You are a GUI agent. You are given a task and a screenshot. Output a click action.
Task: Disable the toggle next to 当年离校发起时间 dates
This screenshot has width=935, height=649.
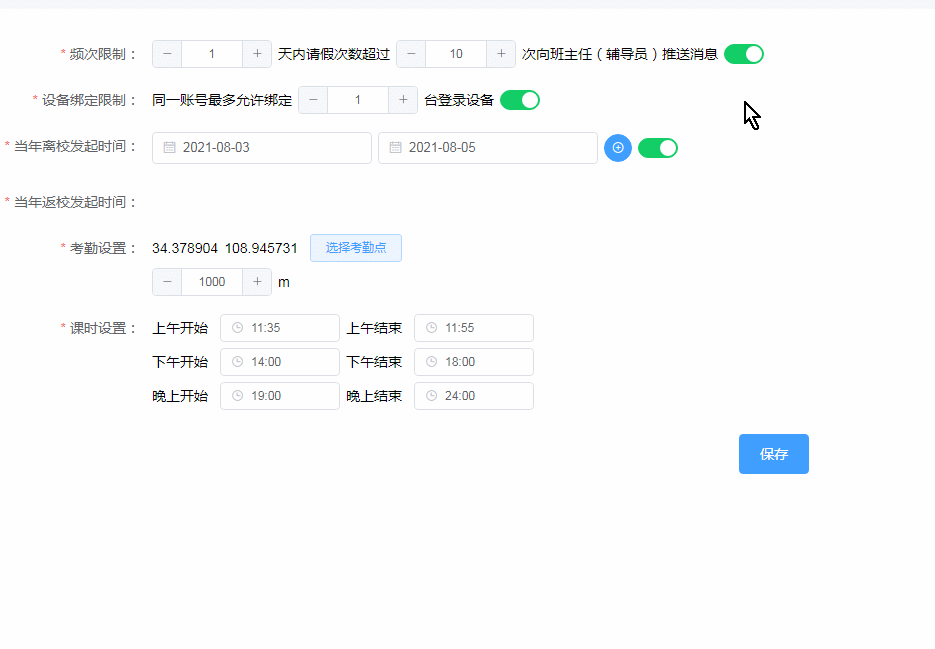coord(658,147)
